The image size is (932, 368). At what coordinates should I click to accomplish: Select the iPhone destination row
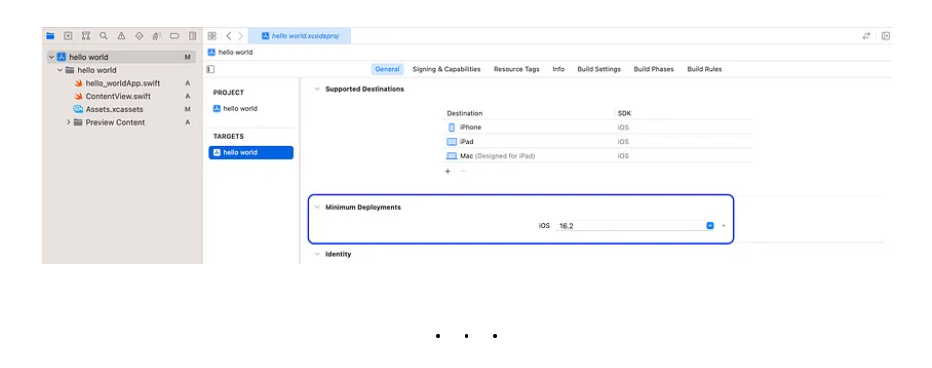[599, 127]
